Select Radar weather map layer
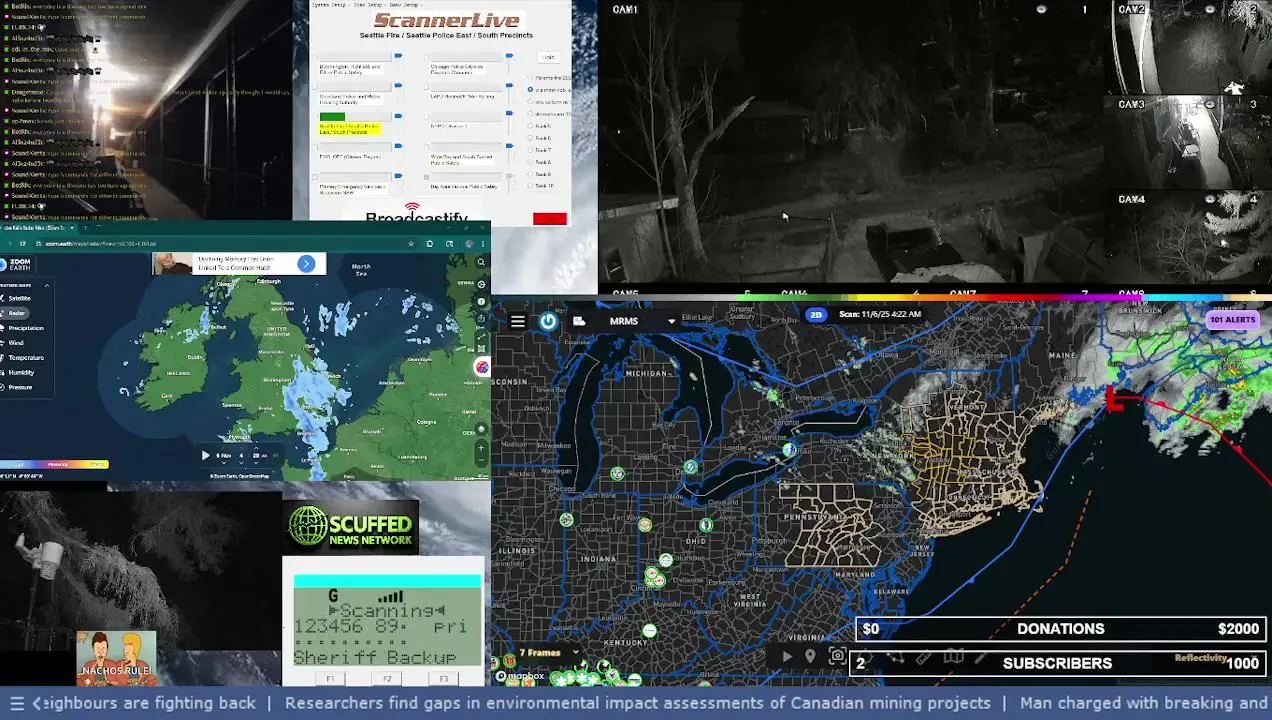Image resolution: width=1272 pixels, height=720 pixels. (x=16, y=313)
